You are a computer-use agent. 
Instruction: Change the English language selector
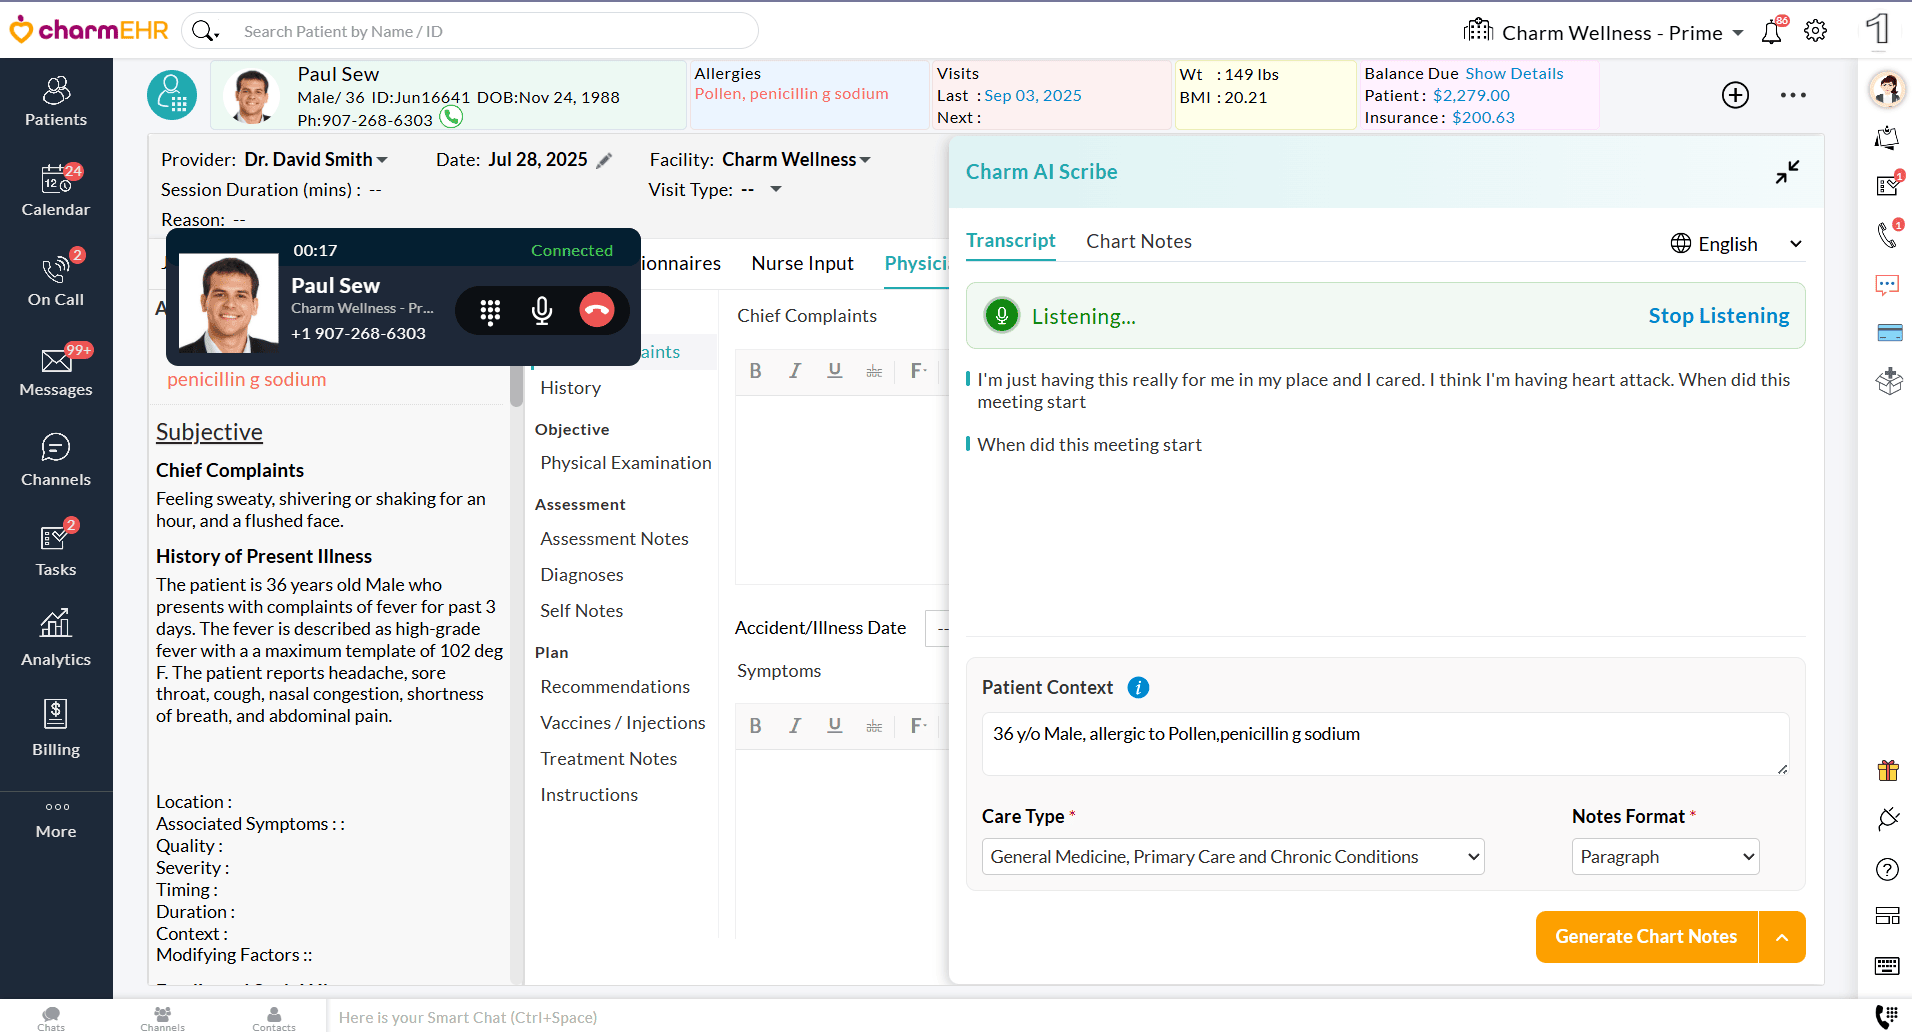(1736, 244)
